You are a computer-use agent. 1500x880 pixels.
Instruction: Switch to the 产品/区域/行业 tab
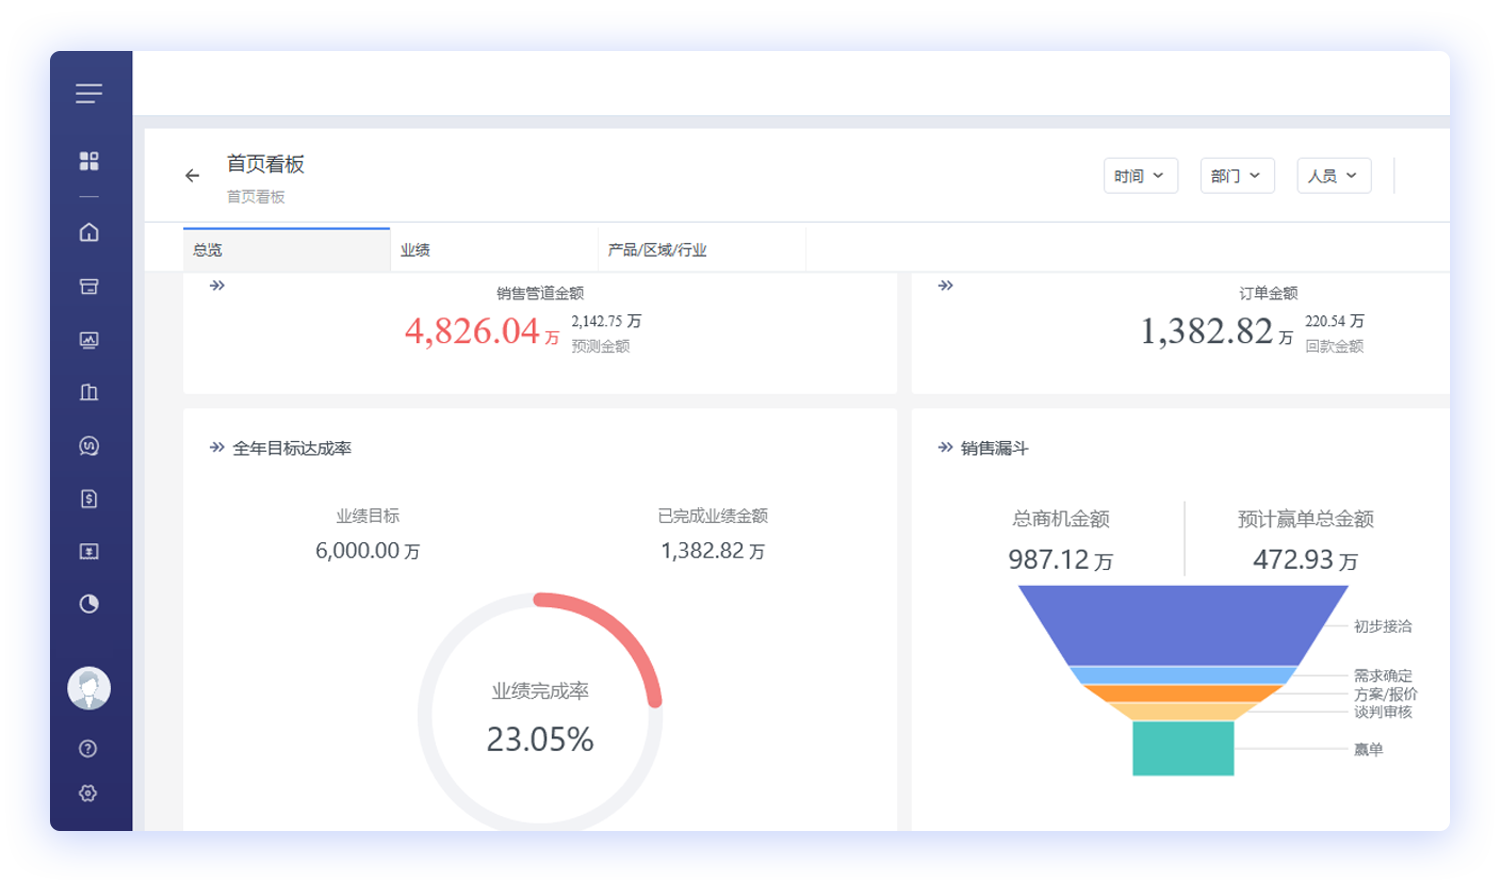[702, 250]
